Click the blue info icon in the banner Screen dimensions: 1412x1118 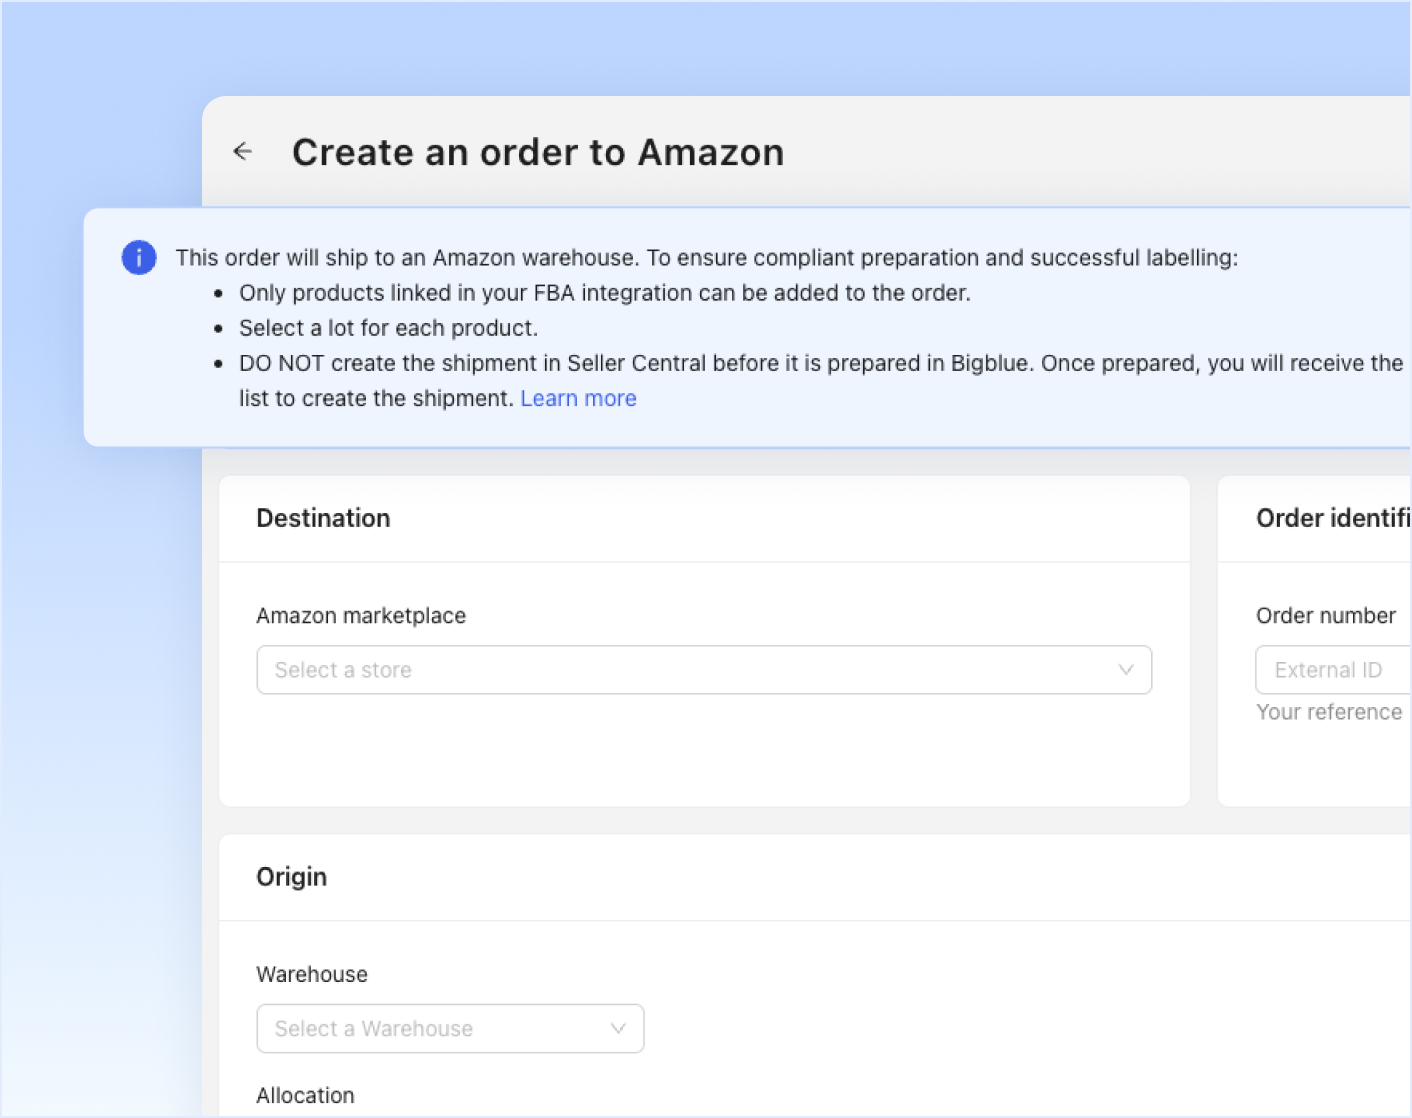click(139, 257)
